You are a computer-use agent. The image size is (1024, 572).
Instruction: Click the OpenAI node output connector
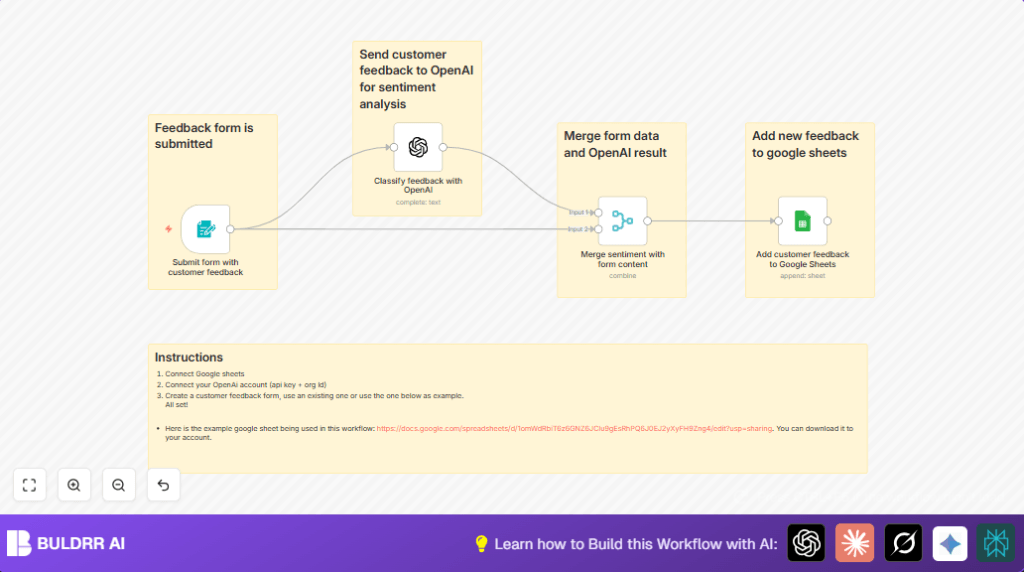(443, 148)
